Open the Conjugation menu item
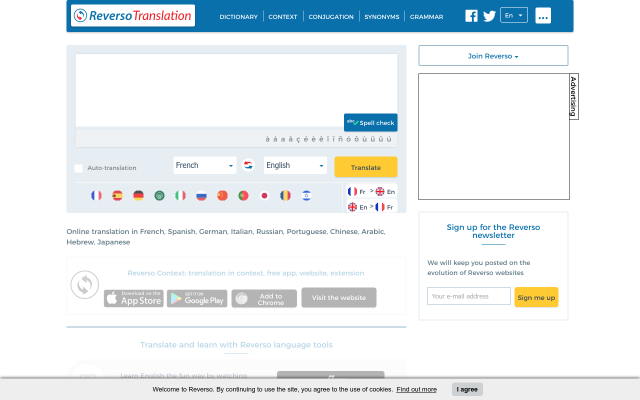Screen dimensions: 640x400 pyautogui.click(x=331, y=17)
